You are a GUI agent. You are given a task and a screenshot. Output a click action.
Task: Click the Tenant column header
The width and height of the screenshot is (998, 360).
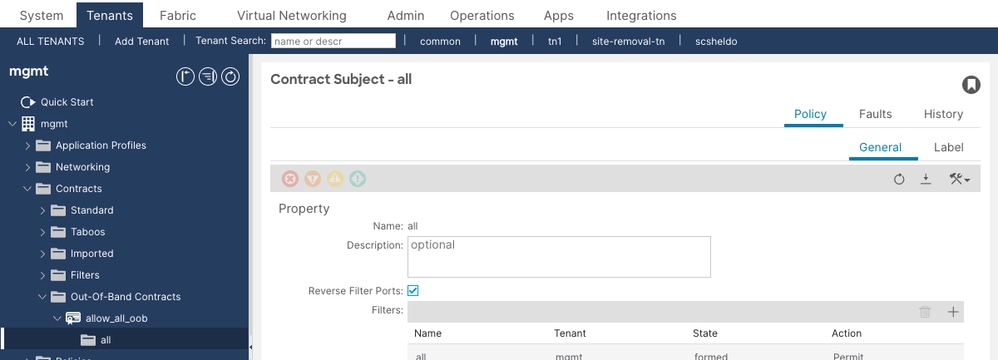tap(570, 333)
